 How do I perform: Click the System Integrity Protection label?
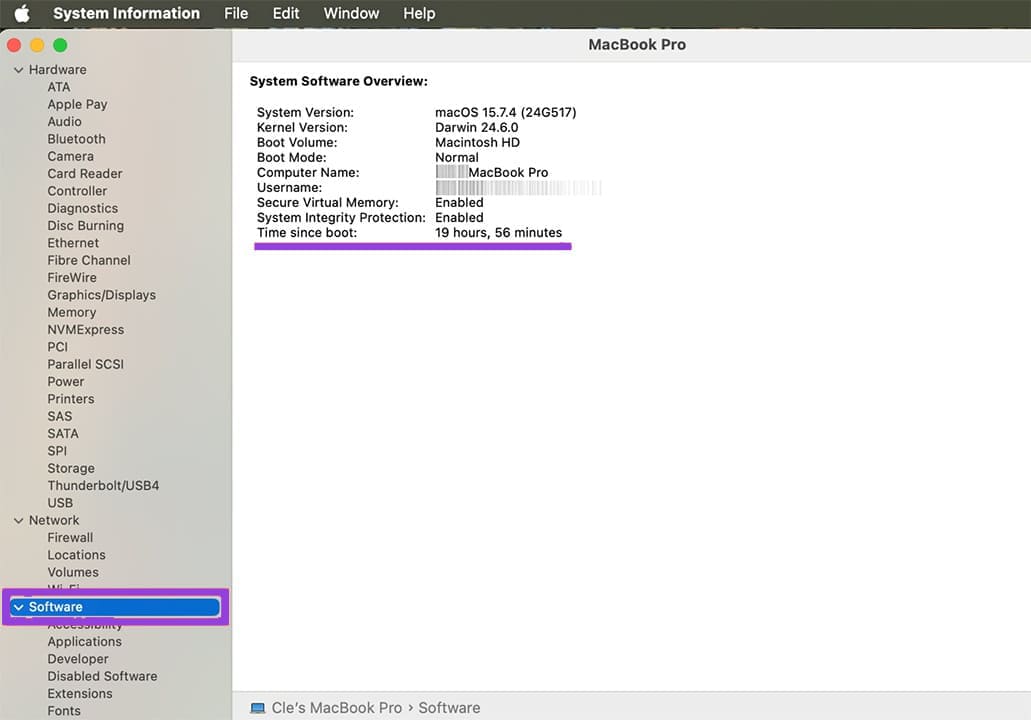pos(341,218)
